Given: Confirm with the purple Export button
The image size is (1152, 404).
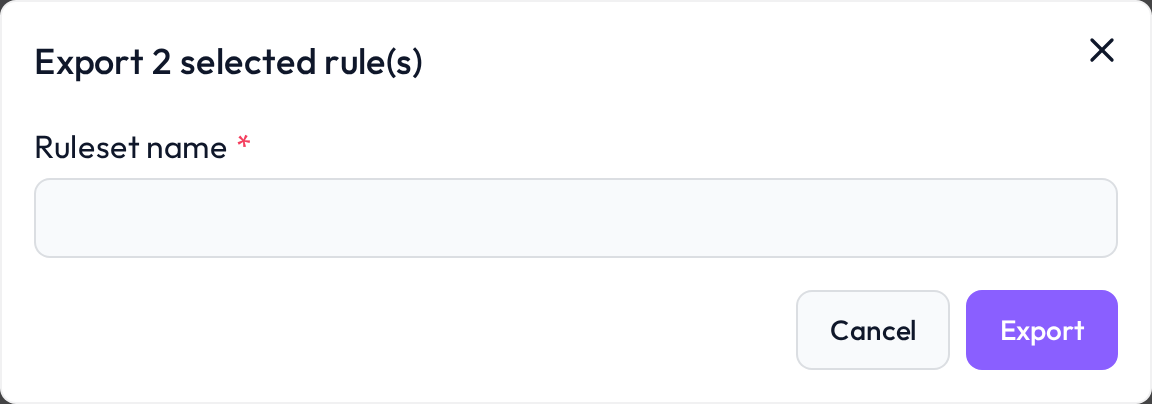Looking at the screenshot, I should [1042, 330].
